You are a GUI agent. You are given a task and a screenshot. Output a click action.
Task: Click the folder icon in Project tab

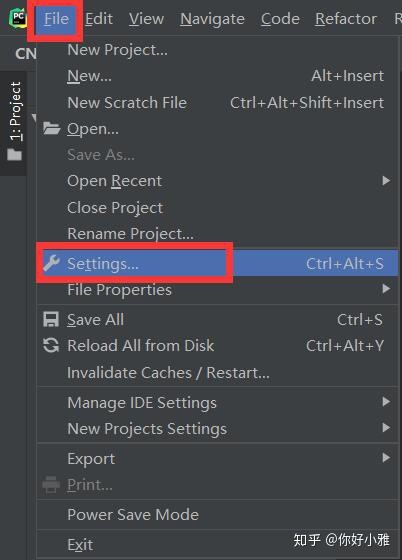coord(15,155)
